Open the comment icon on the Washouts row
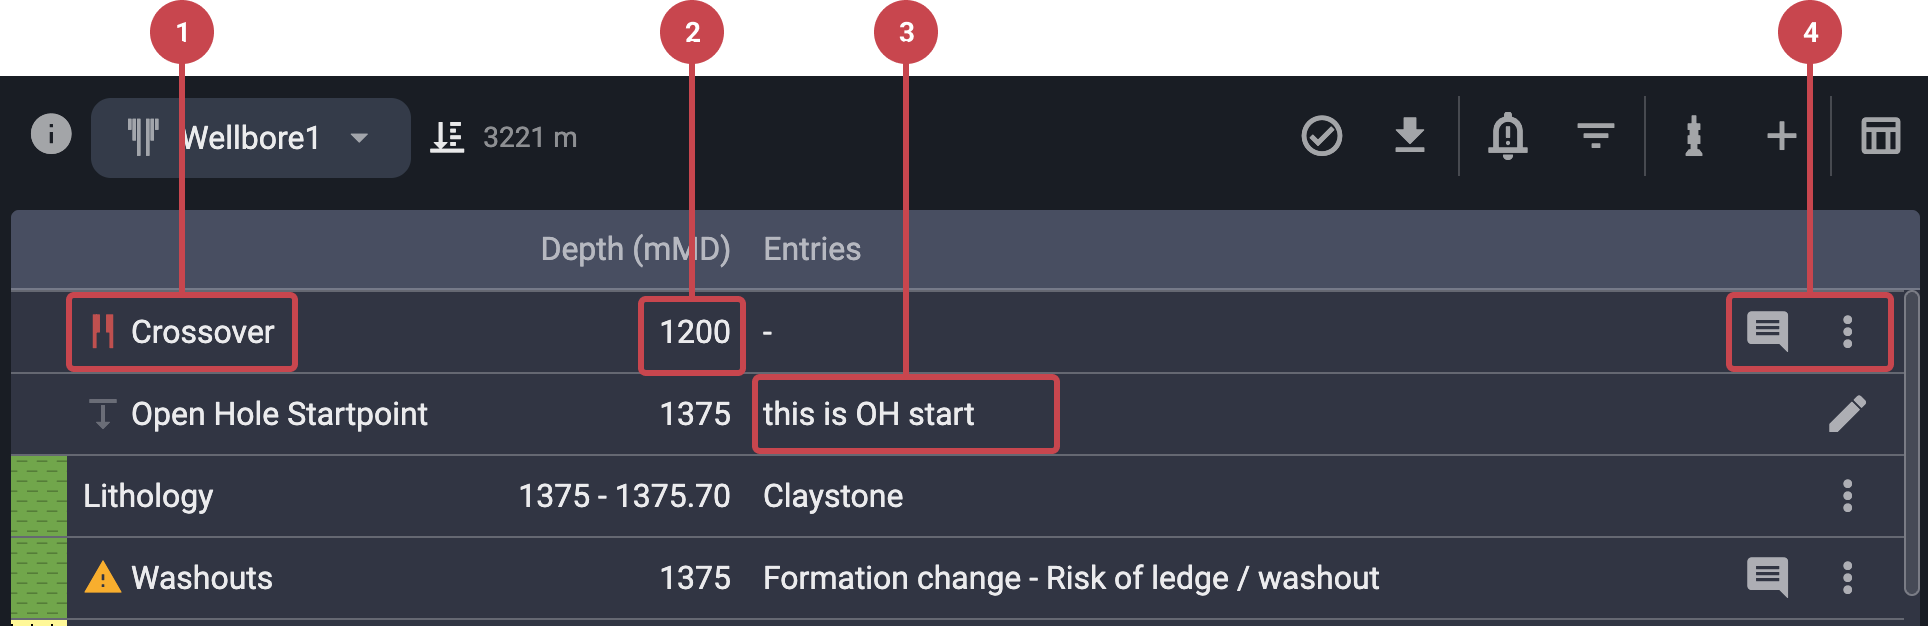Screen dimensions: 1928x626 coord(1767,577)
